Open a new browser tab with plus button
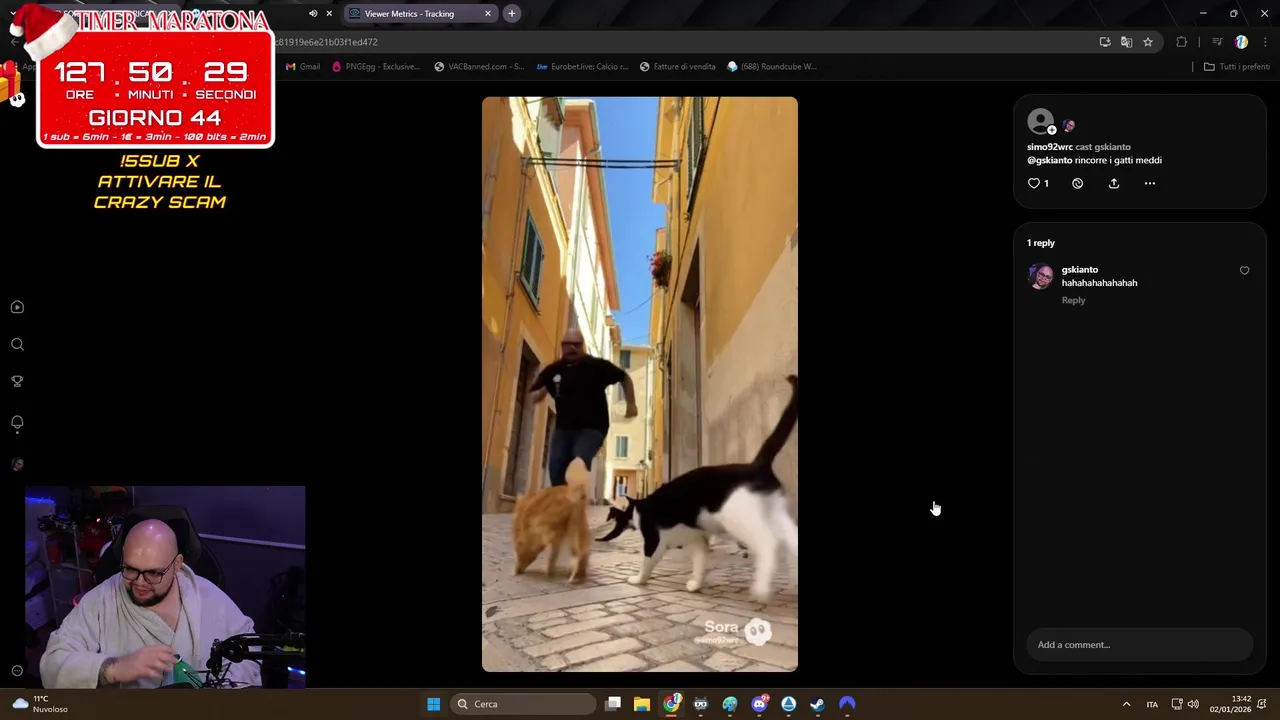The width and height of the screenshot is (1280, 720). (512, 14)
